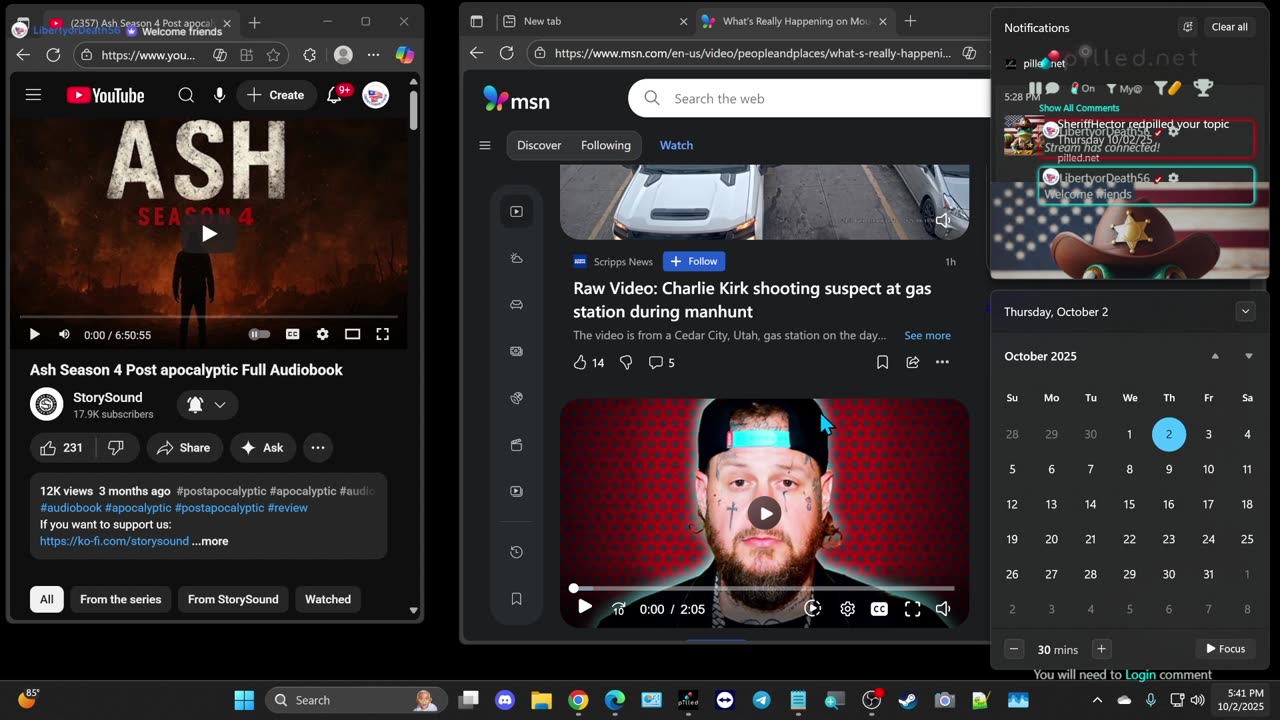
Task: Select the From the series chip
Action: [x=120, y=599]
